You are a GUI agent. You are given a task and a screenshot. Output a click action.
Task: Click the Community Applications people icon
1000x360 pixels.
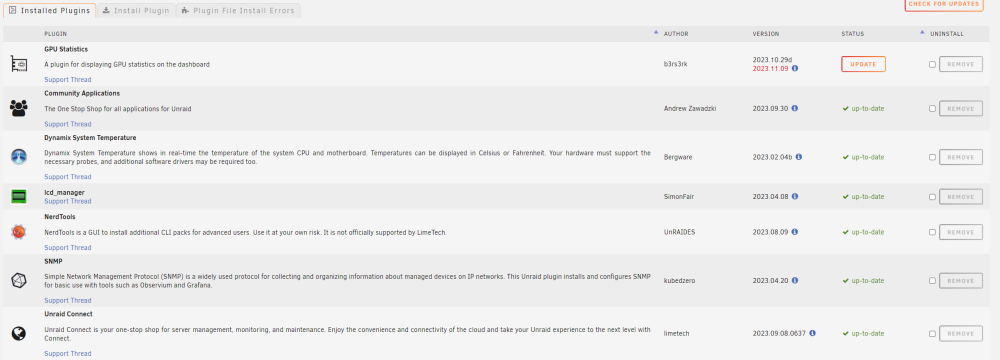pos(19,108)
